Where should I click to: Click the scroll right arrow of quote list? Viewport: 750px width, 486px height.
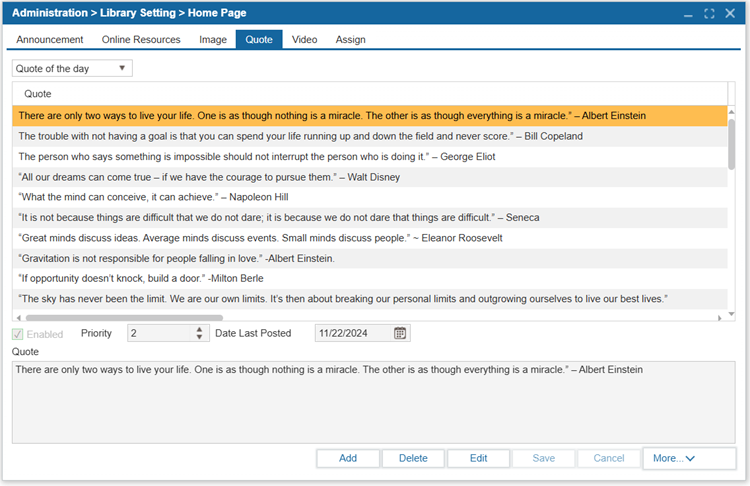tap(719, 318)
